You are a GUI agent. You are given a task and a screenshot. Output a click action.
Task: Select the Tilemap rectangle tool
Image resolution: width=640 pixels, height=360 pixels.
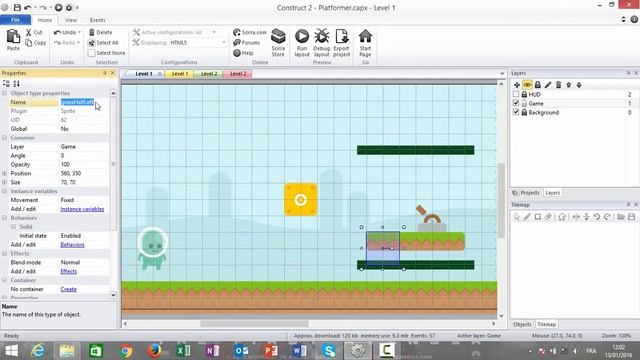(538, 217)
